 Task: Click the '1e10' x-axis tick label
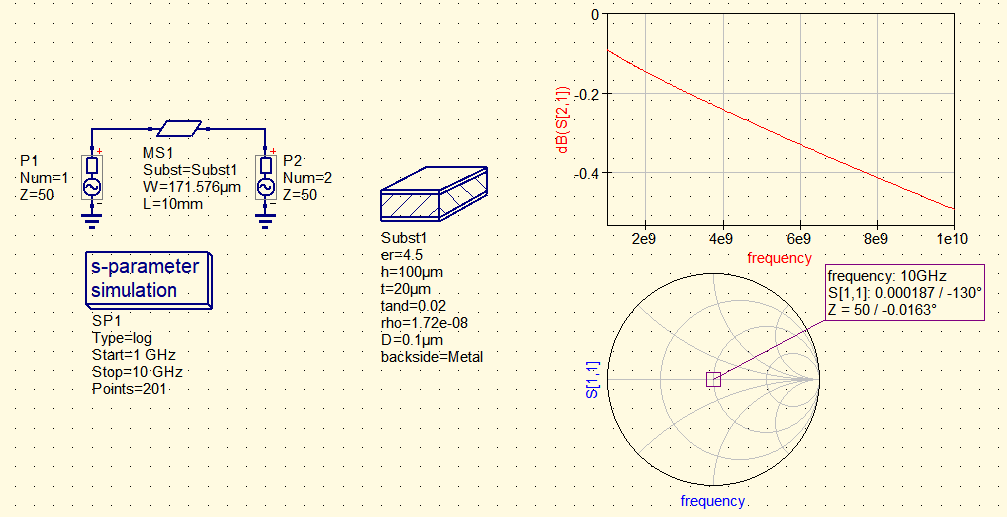click(x=953, y=239)
